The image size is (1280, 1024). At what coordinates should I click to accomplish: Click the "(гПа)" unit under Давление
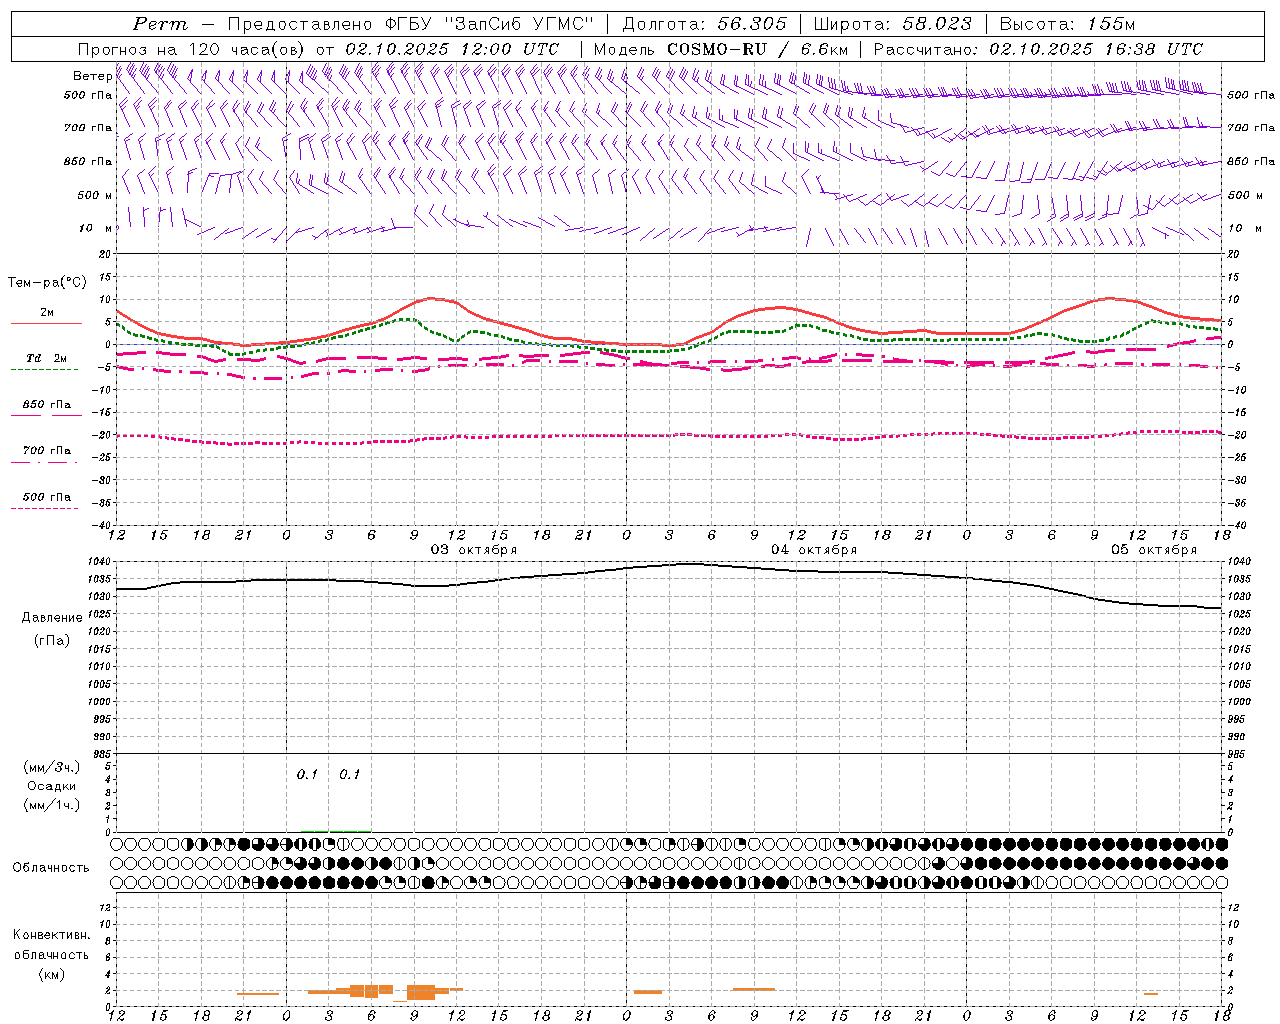tap(52, 641)
